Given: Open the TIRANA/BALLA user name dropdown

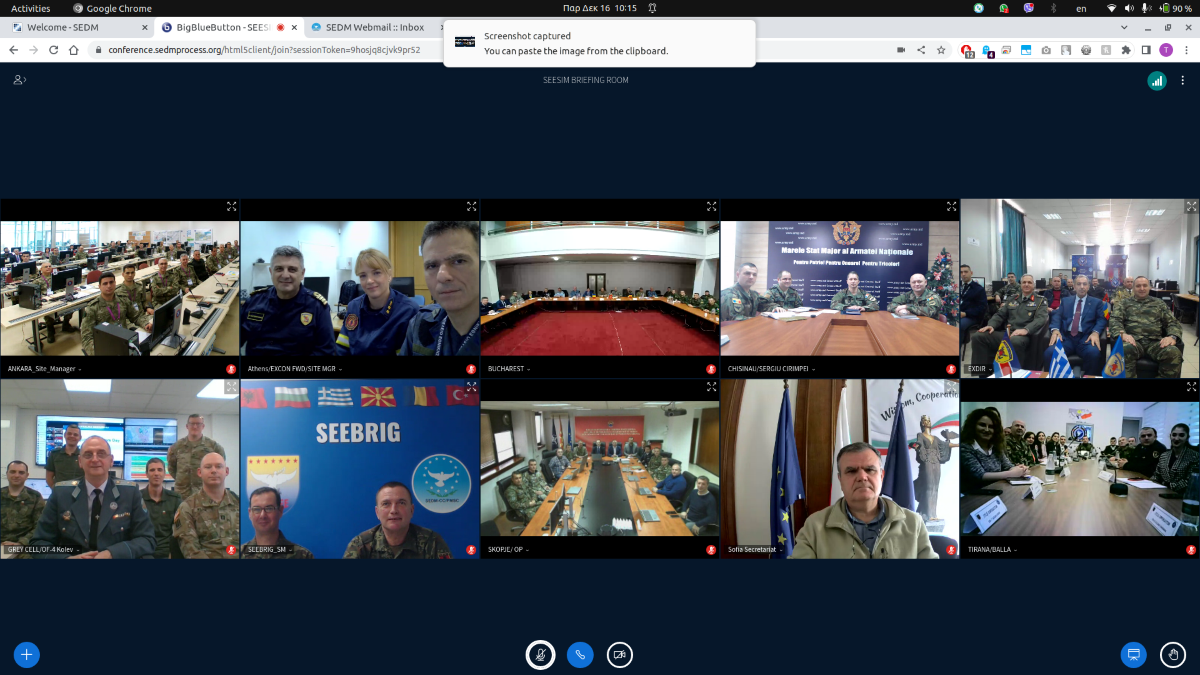Looking at the screenshot, I should coord(995,550).
